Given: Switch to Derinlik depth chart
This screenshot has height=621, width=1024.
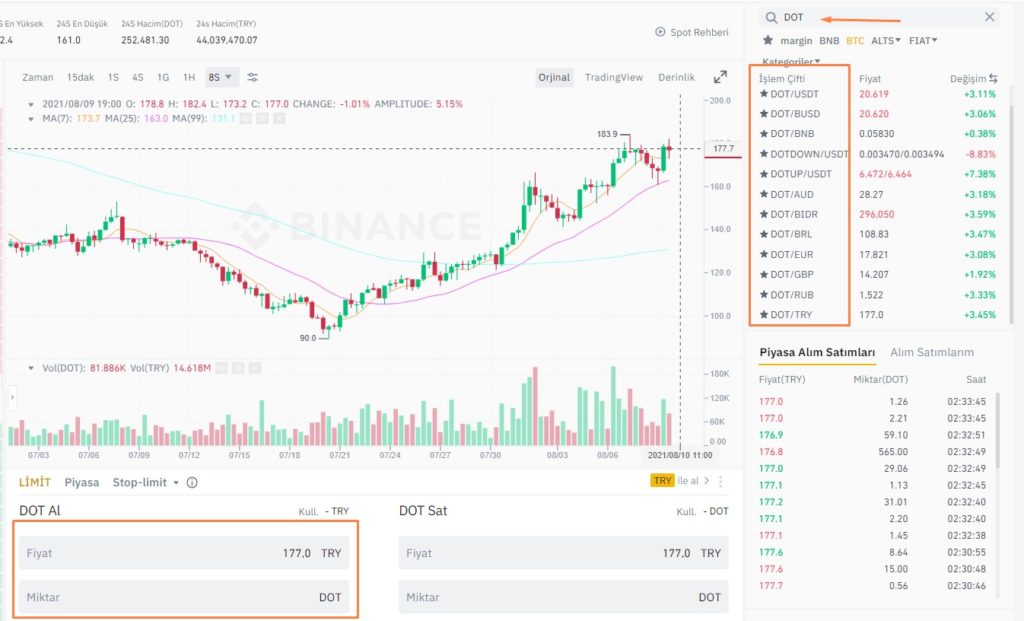Looking at the screenshot, I should click(677, 77).
